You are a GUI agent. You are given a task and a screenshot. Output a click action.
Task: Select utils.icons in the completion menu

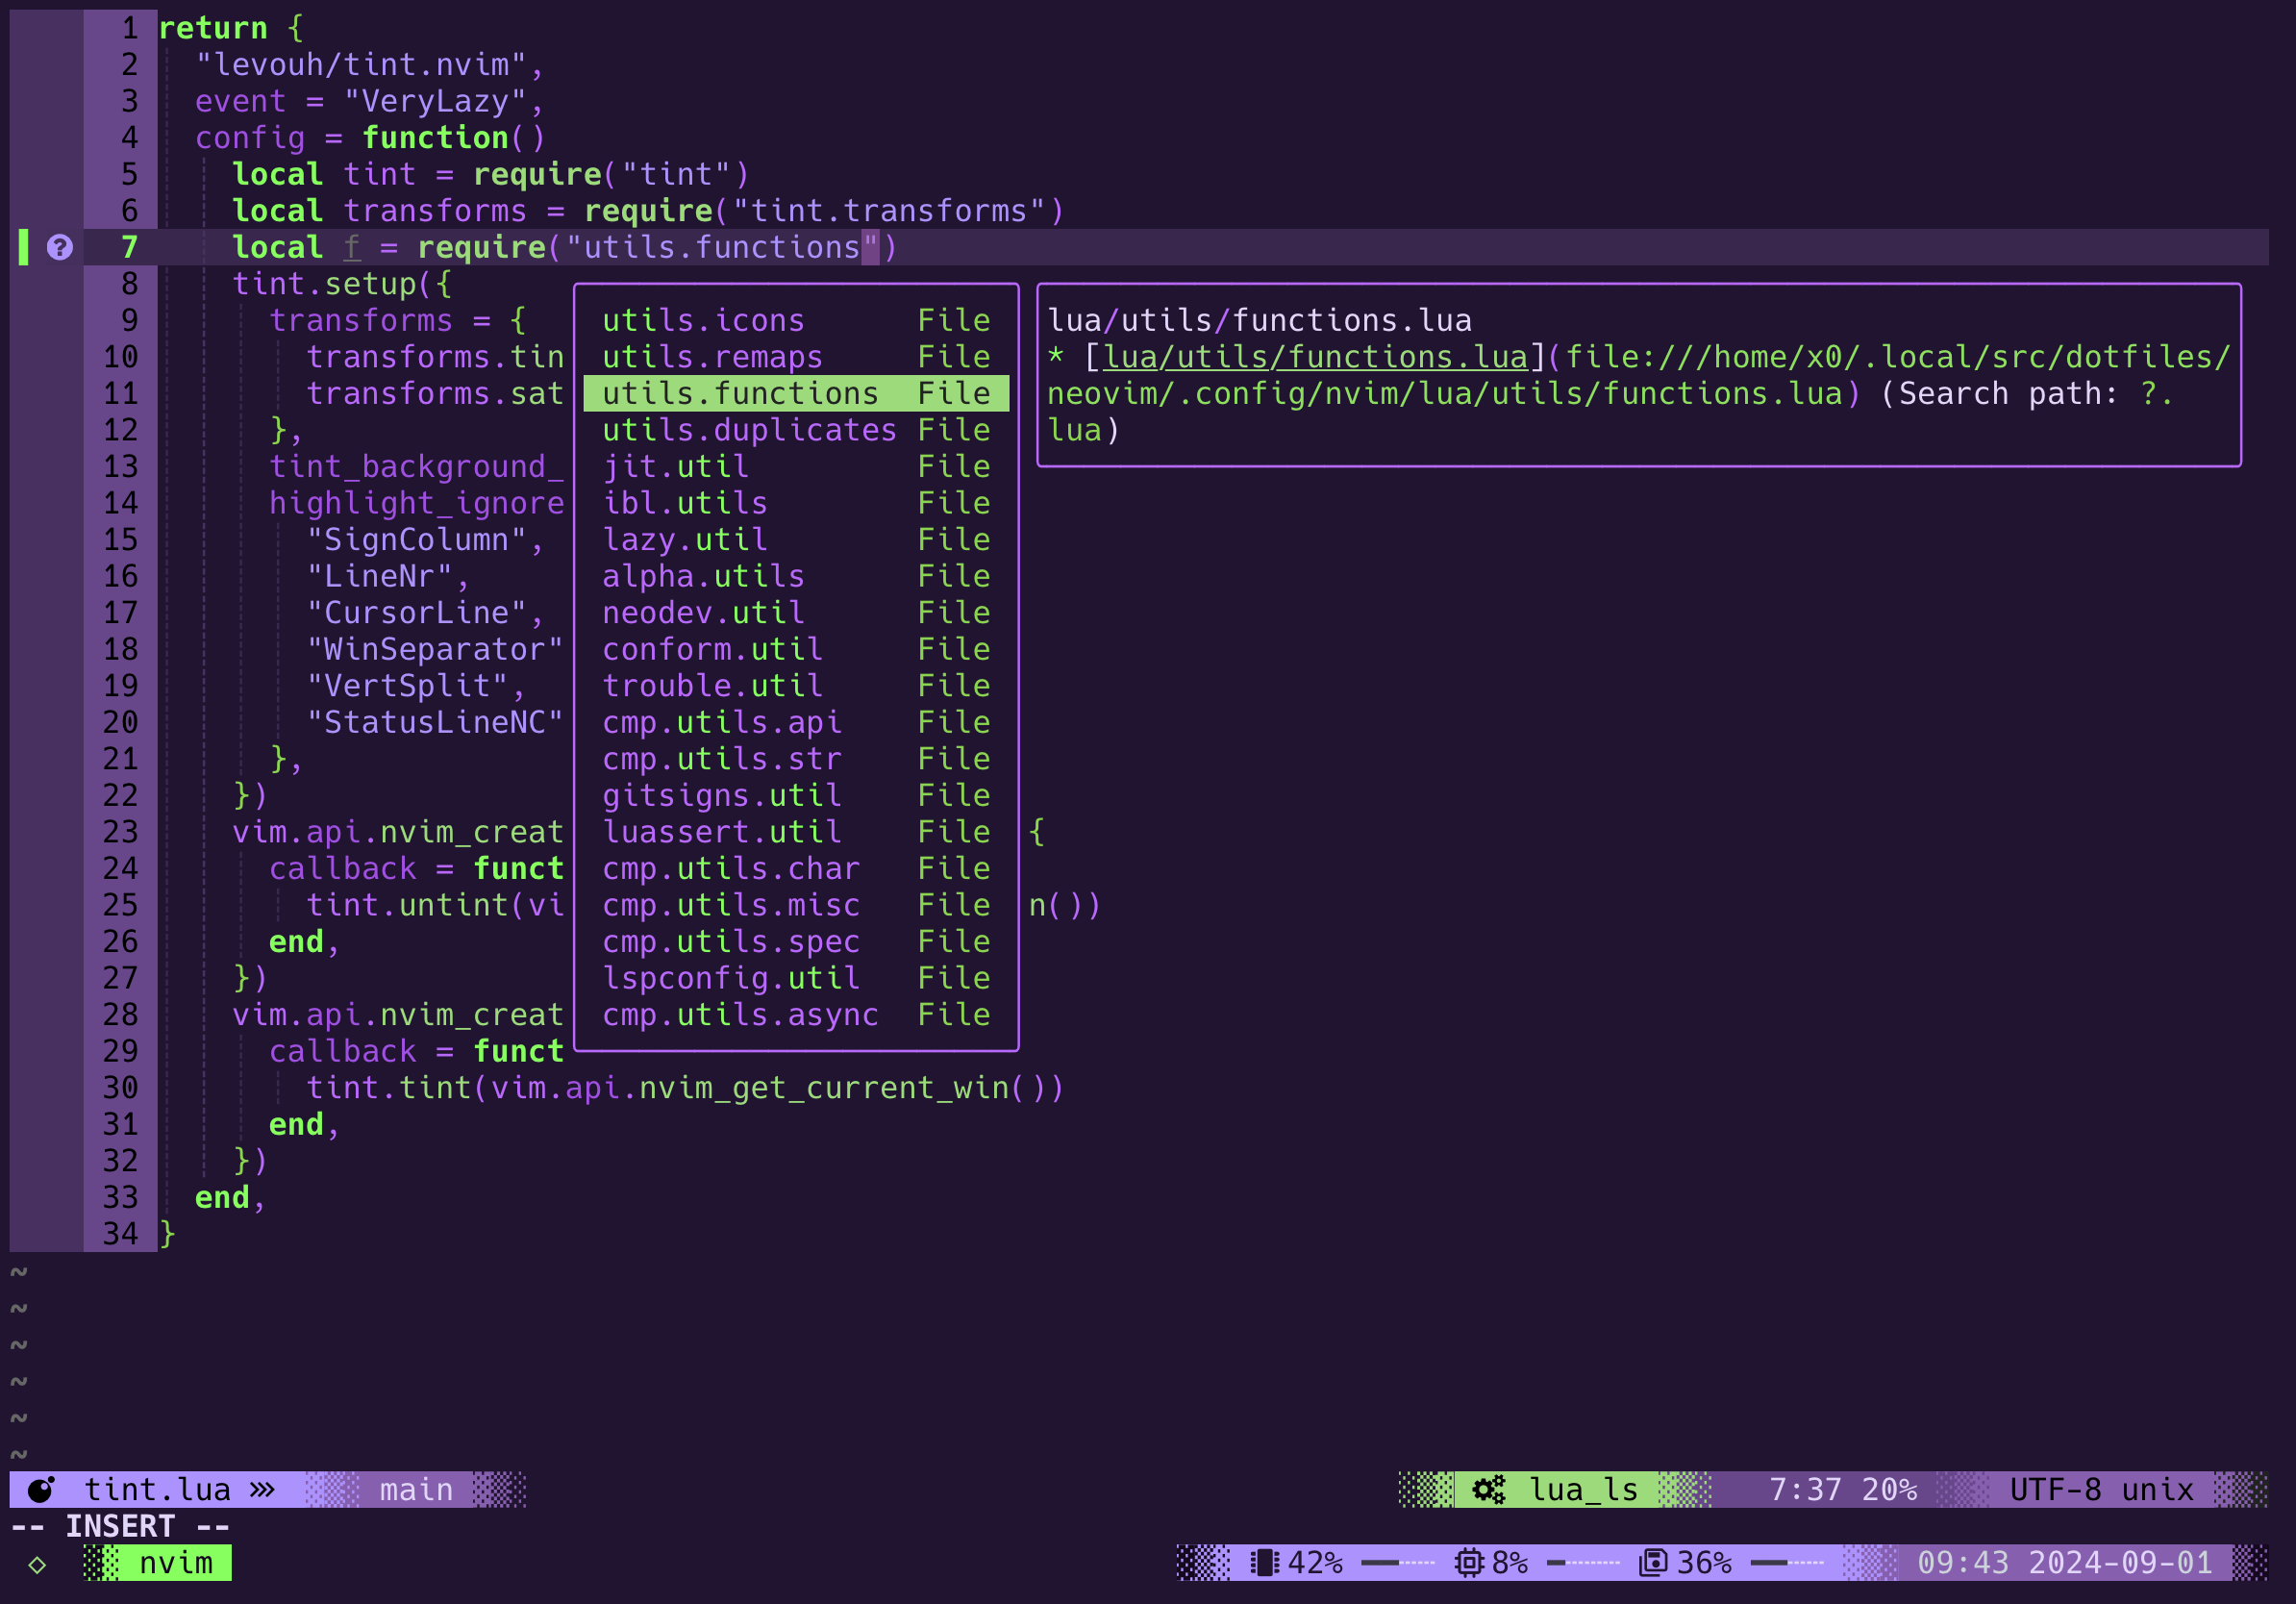[x=703, y=320]
